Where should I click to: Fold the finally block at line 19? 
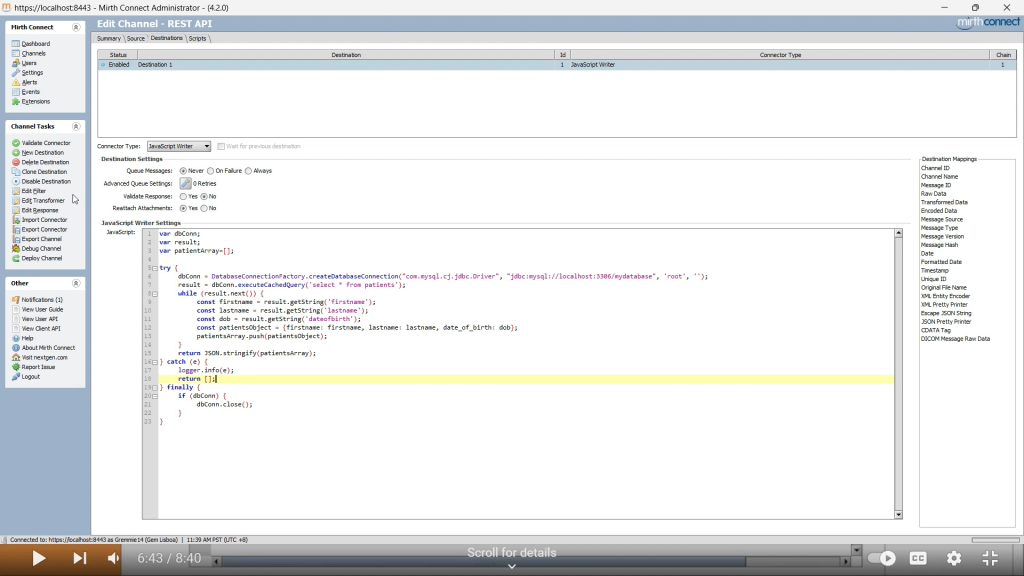pyautogui.click(x=155, y=387)
